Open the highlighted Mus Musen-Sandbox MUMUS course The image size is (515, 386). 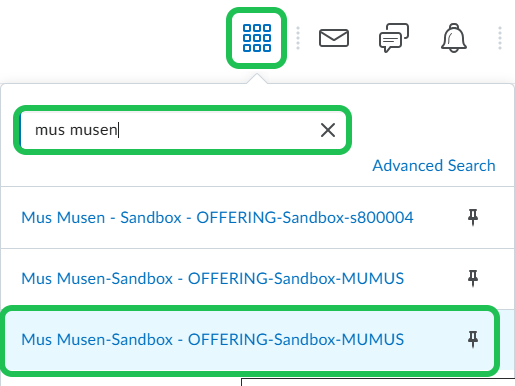pos(213,340)
